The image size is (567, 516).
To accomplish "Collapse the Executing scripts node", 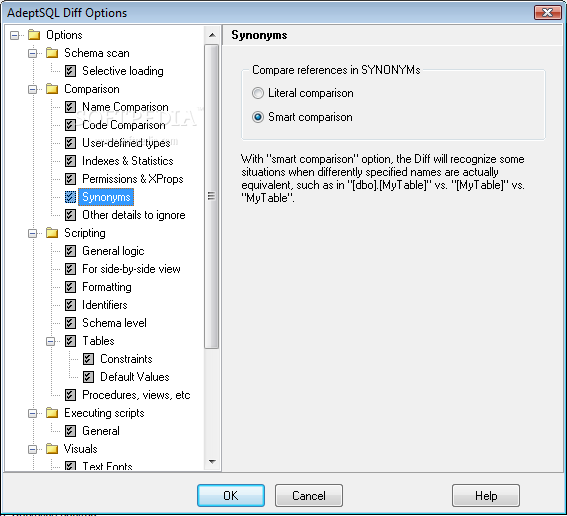I will point(33,413).
